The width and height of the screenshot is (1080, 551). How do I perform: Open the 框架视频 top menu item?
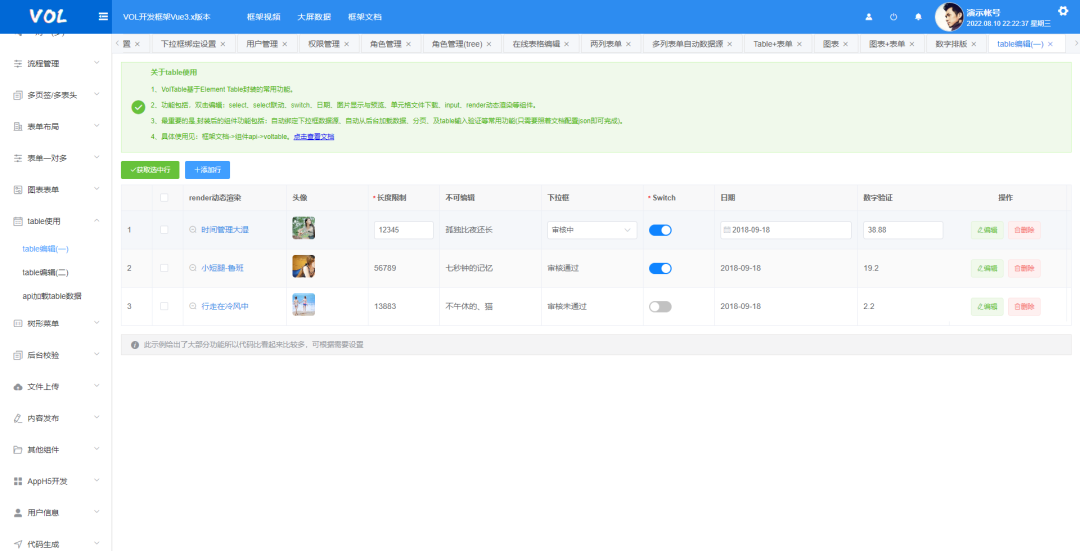coord(263,17)
